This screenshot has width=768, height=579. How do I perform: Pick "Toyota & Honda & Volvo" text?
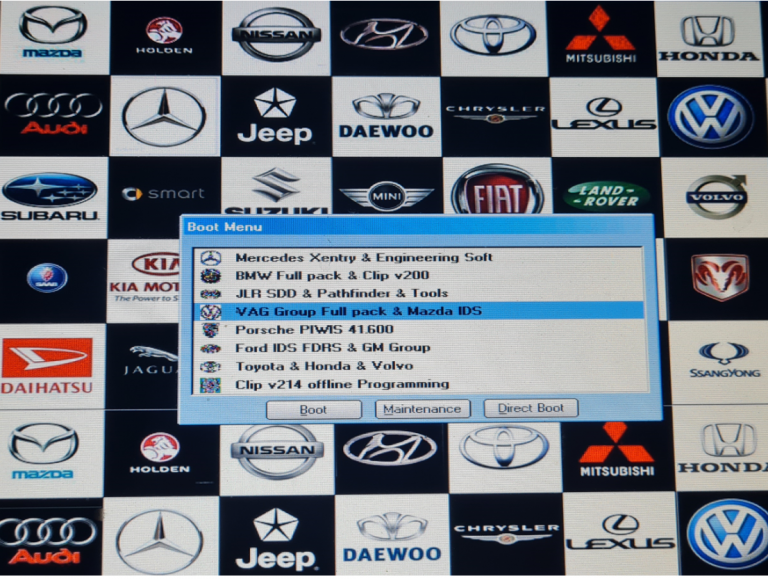(x=324, y=366)
